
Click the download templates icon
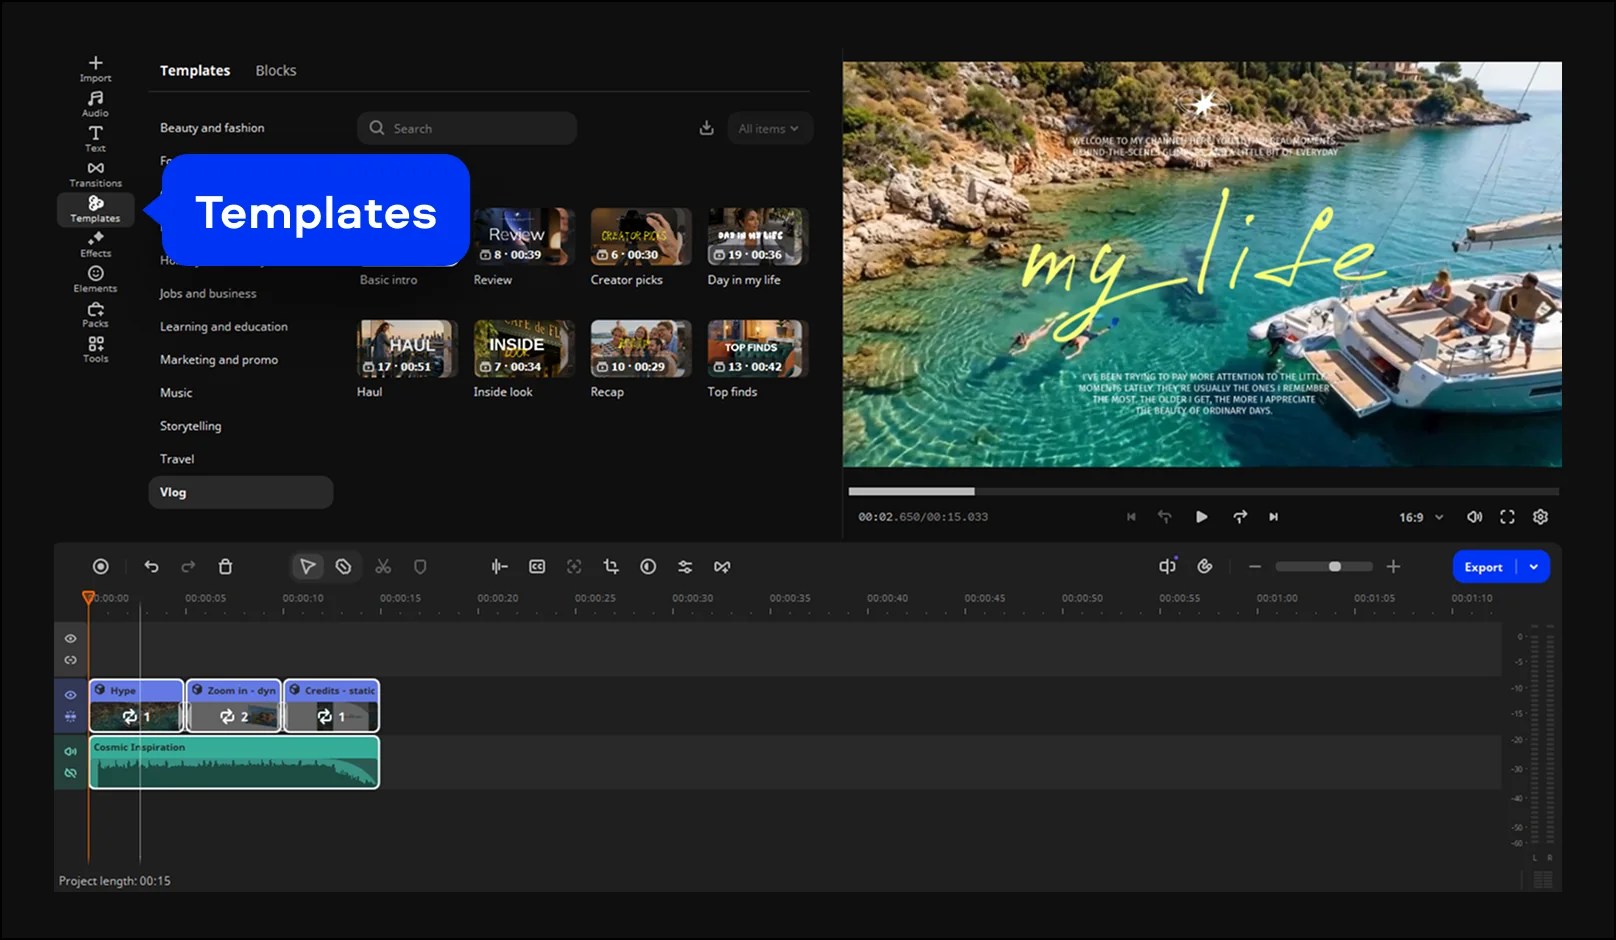[706, 128]
